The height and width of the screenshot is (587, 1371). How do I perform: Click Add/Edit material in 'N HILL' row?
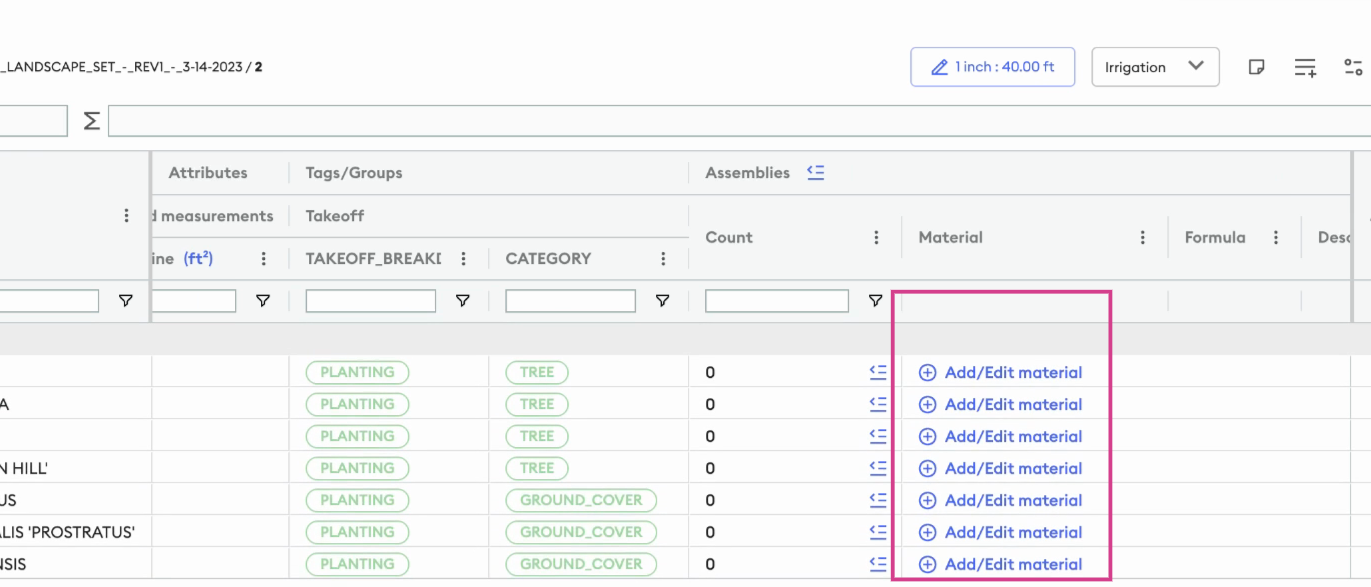click(x=1000, y=468)
